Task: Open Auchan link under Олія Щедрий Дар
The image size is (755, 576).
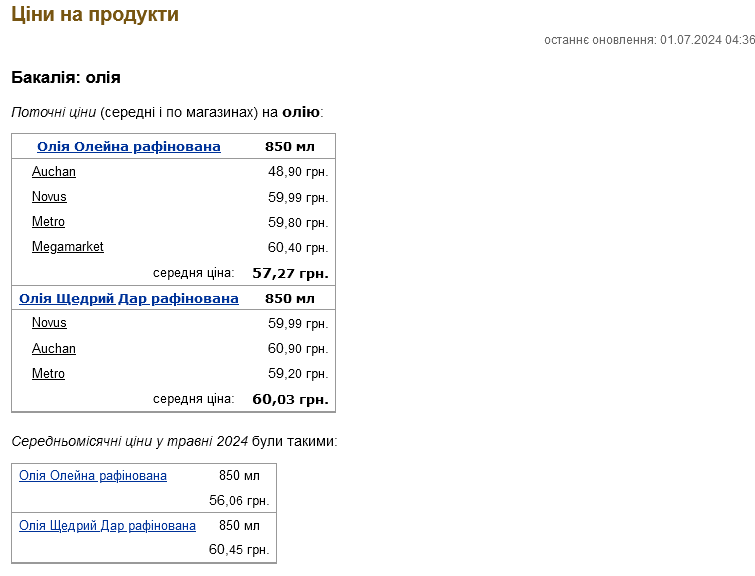Action: click(54, 349)
